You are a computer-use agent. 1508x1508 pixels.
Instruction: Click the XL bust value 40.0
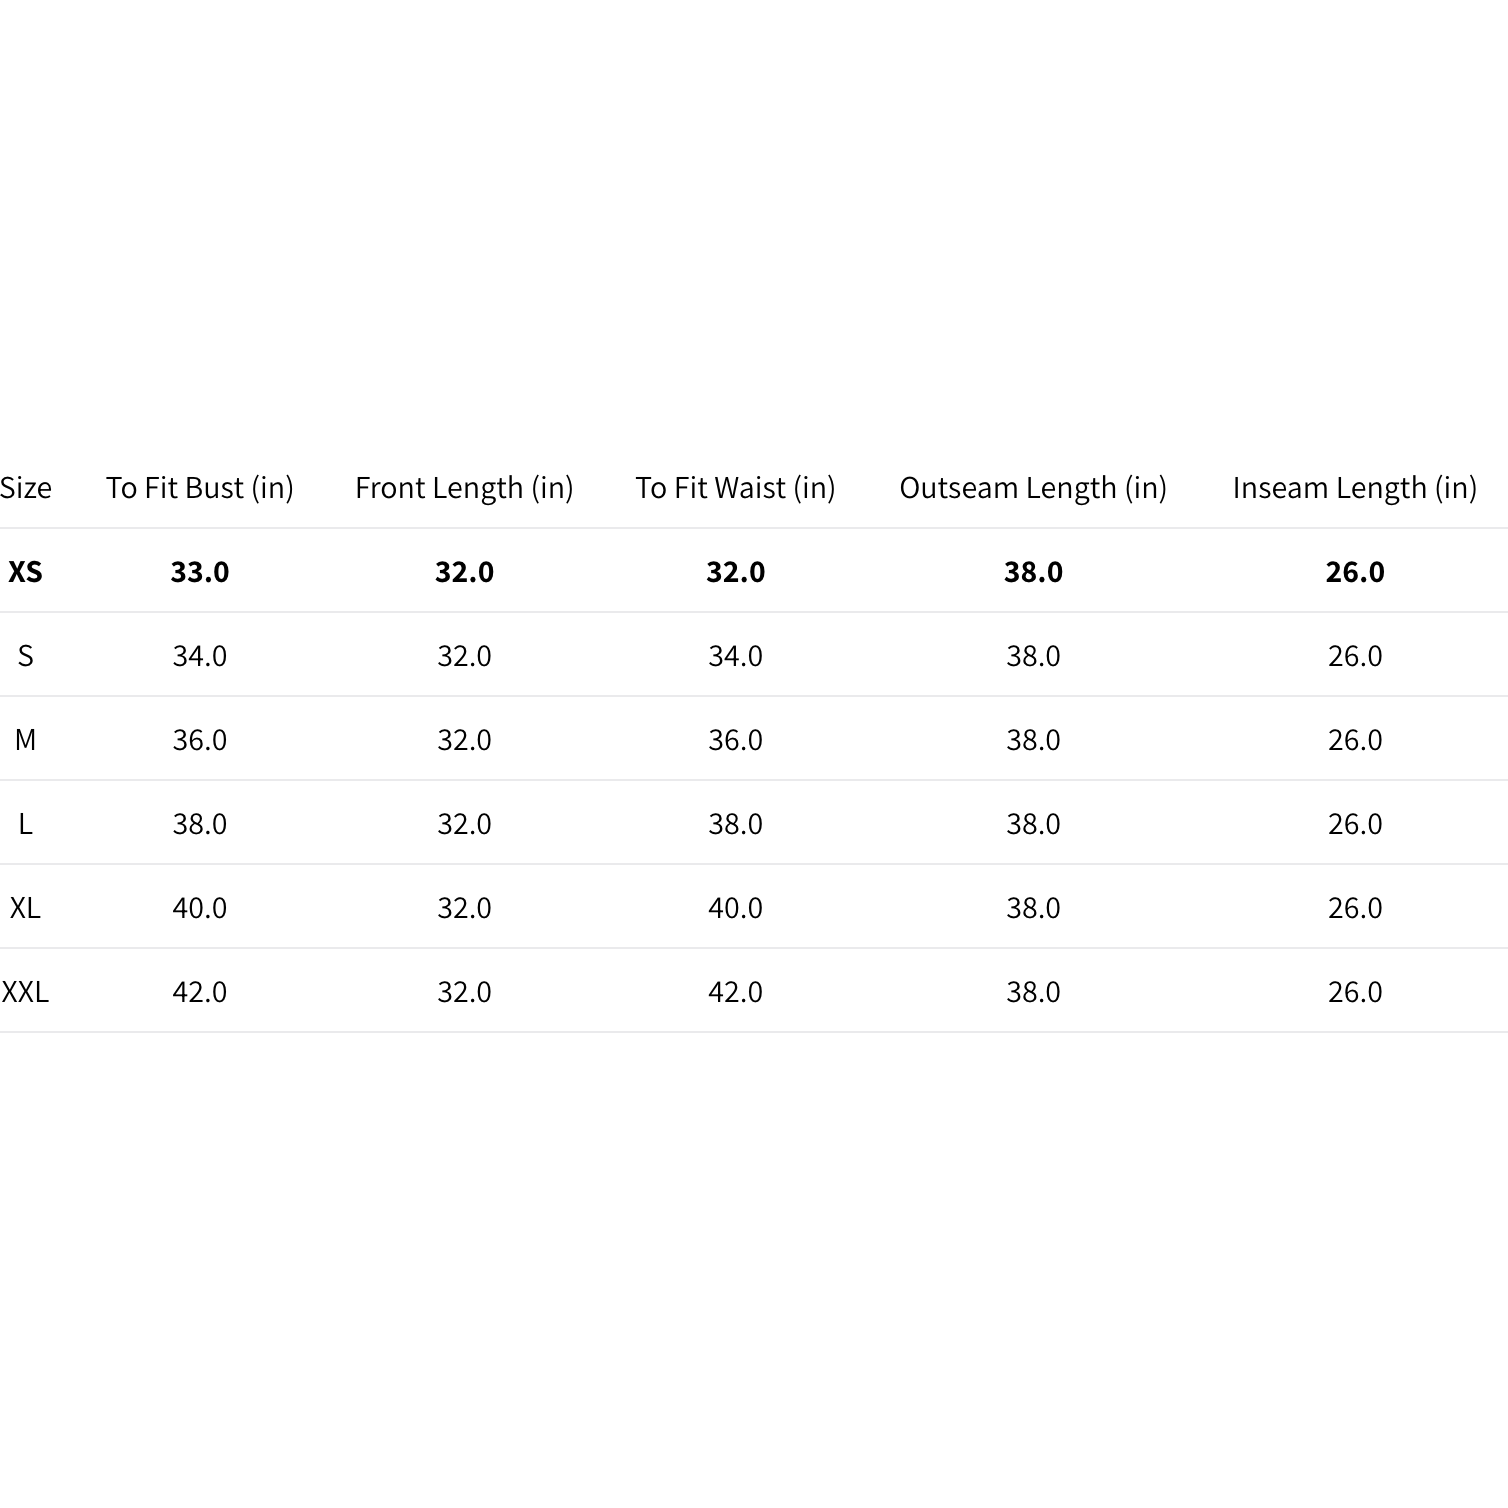(200, 908)
